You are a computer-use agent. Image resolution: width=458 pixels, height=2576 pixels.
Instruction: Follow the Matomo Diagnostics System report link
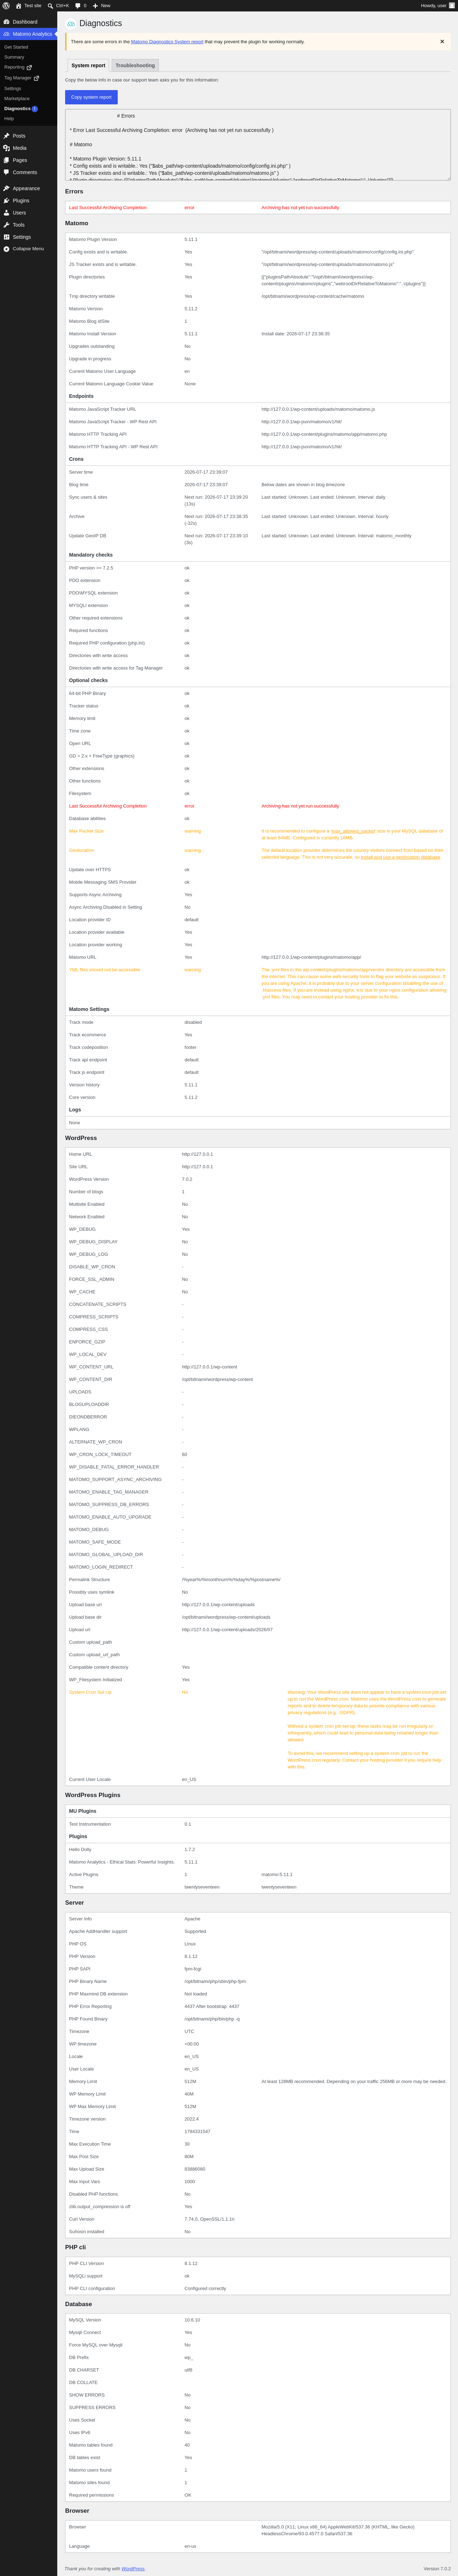click(x=167, y=42)
